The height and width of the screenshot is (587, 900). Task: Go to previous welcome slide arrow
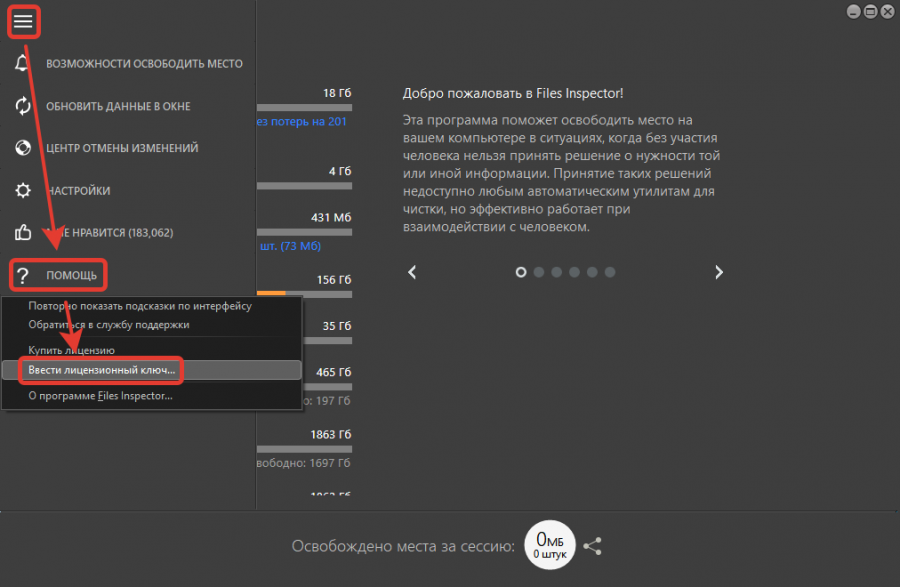[x=412, y=272]
